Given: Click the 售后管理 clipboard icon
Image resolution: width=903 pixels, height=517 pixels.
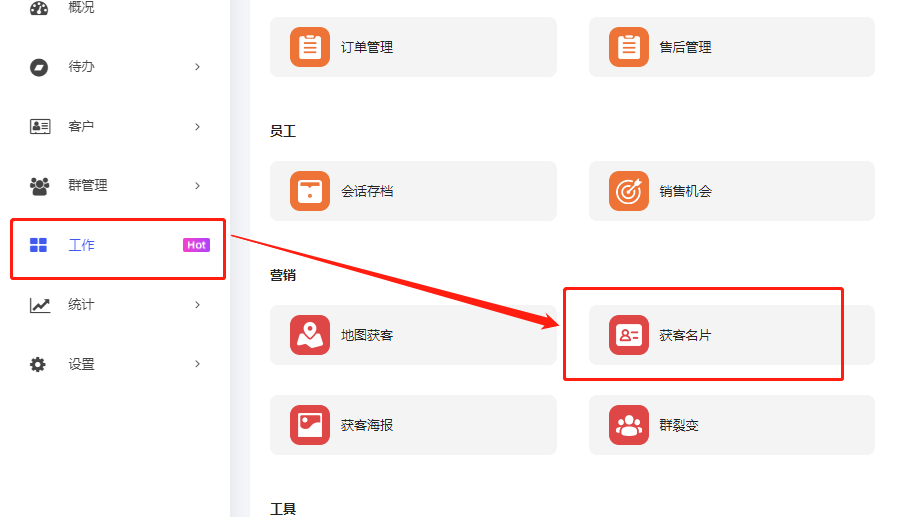Looking at the screenshot, I should 629,47.
